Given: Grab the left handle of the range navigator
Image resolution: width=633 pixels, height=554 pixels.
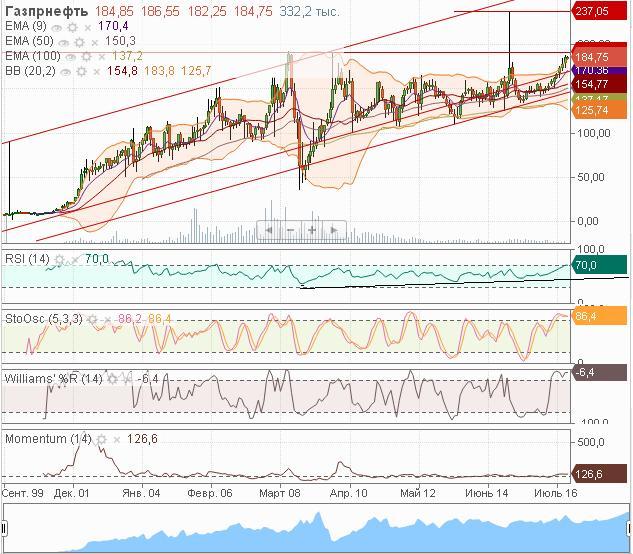Looking at the screenshot, I should [x=4, y=528].
